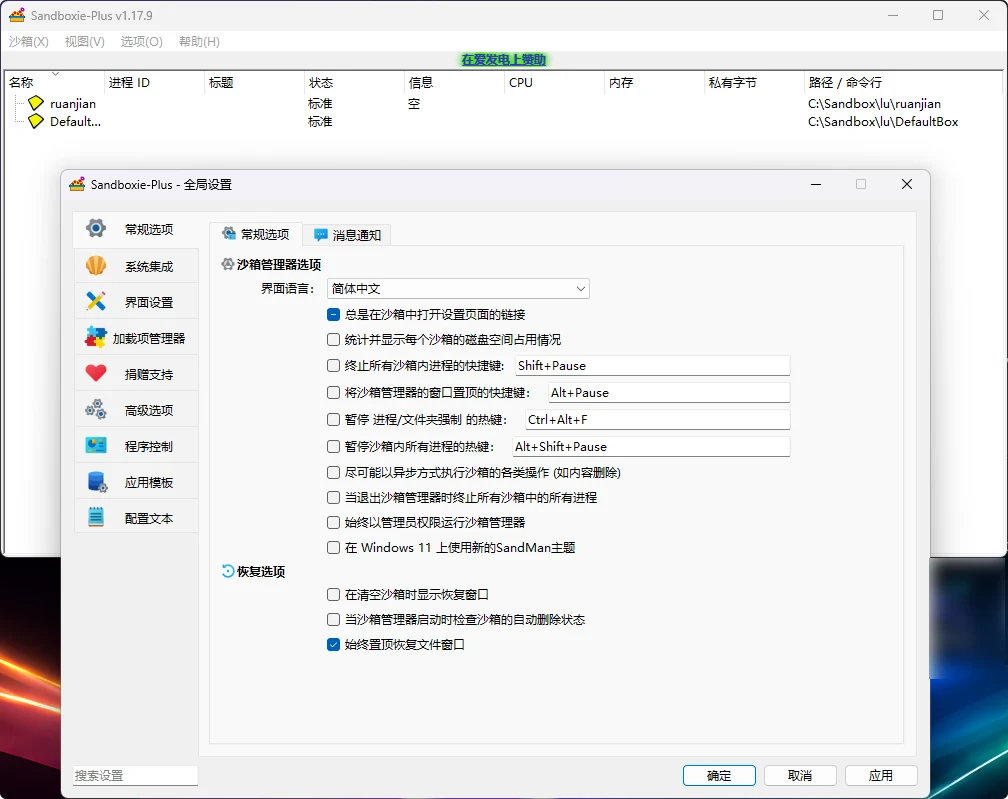This screenshot has height=799, width=1008.
Task: Click the crossed pencil icon for 界面设置
Action: coord(96,301)
